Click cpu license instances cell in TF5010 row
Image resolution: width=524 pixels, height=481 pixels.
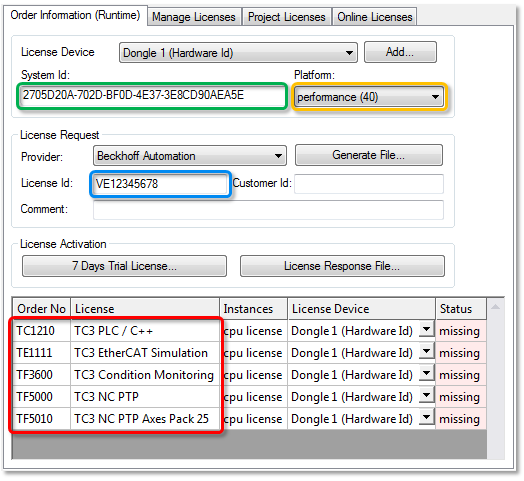254,419
